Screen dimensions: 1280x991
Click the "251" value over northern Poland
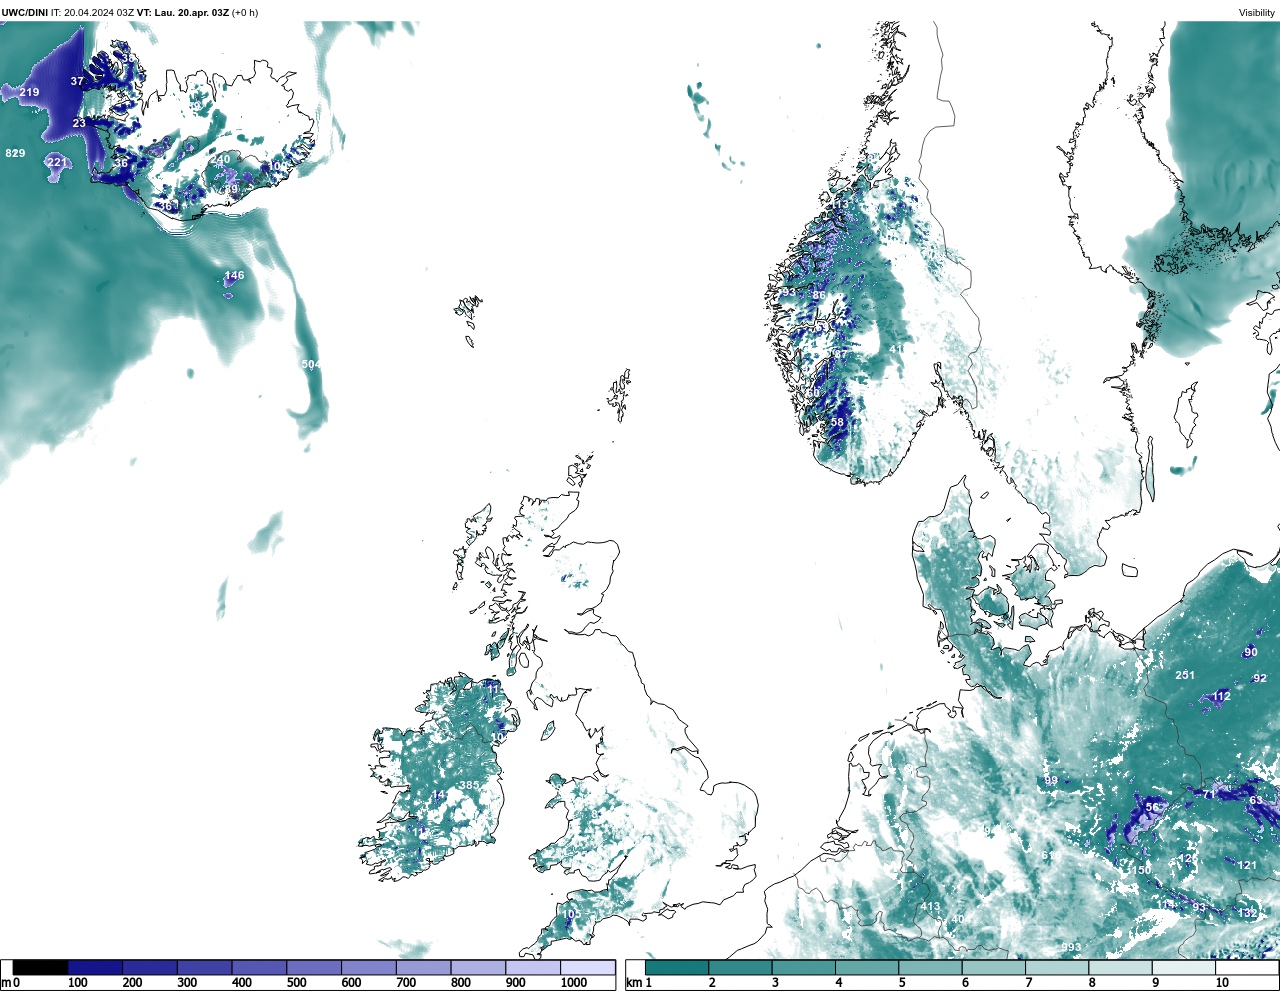1185,675
